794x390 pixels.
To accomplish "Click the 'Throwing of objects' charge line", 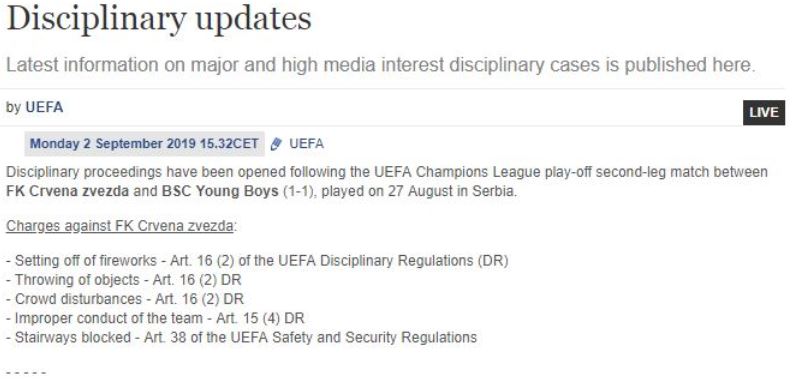I will pos(124,280).
